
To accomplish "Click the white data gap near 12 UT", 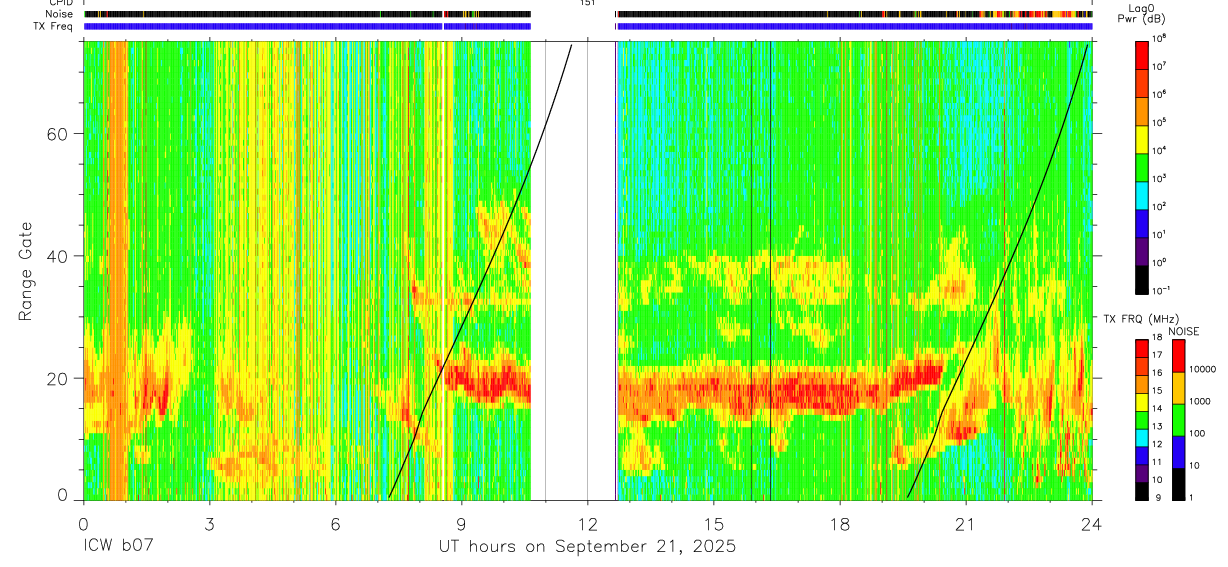I will [573, 270].
